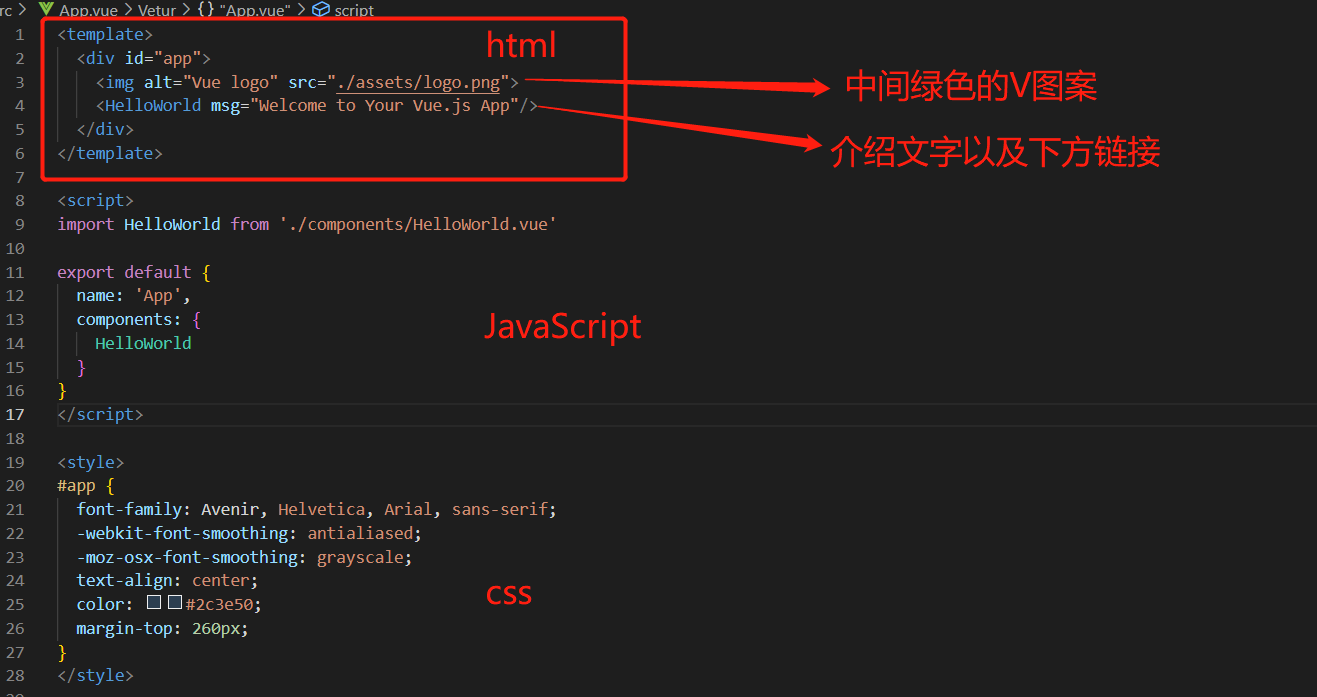Image resolution: width=1317 pixels, height=697 pixels.
Task: Click the "Welcome to Your Vue.js App" string
Action: (384, 106)
